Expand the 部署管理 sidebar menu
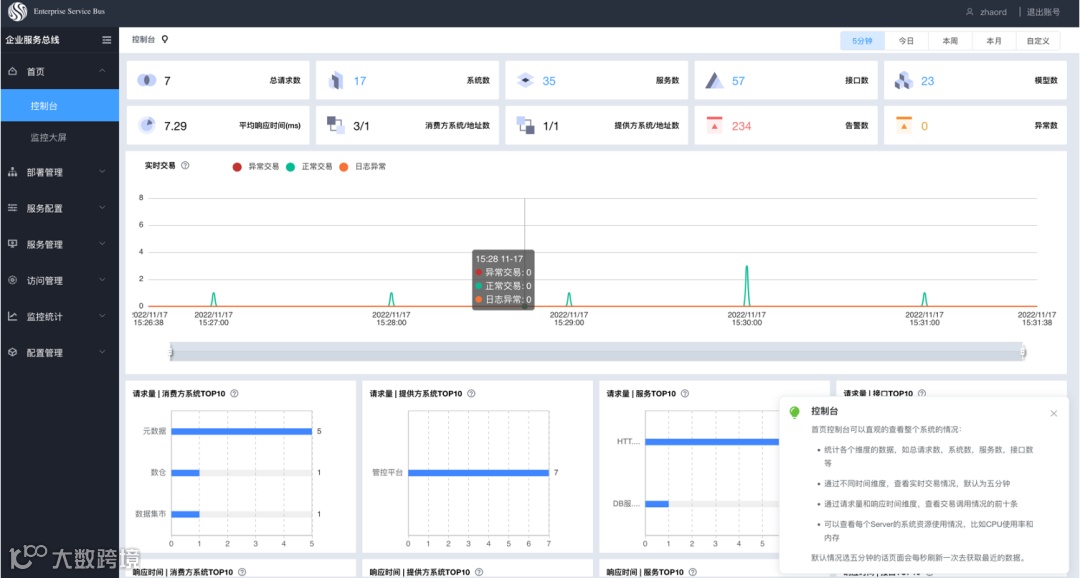 pyautogui.click(x=59, y=172)
